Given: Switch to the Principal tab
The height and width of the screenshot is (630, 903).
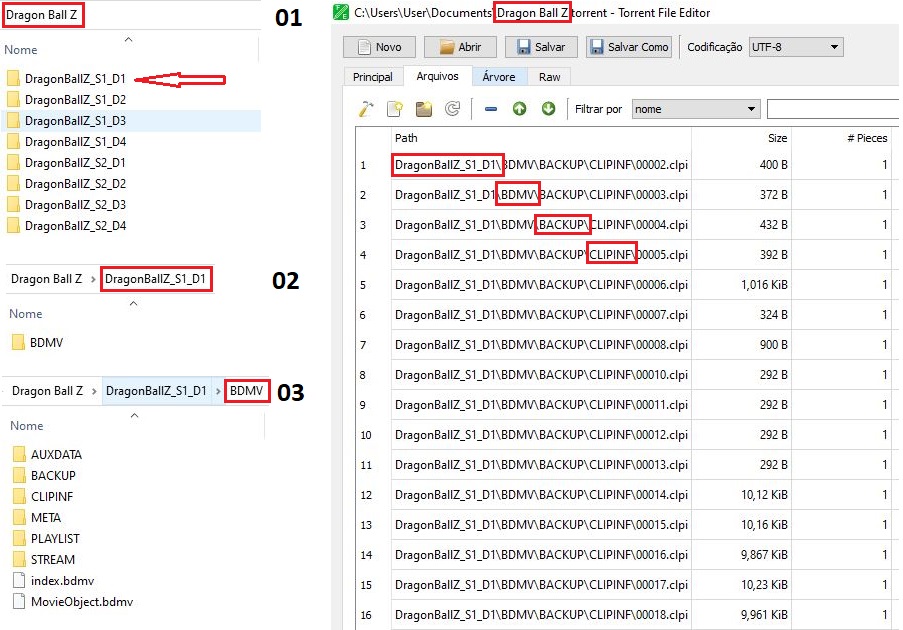Looking at the screenshot, I should coord(373,77).
